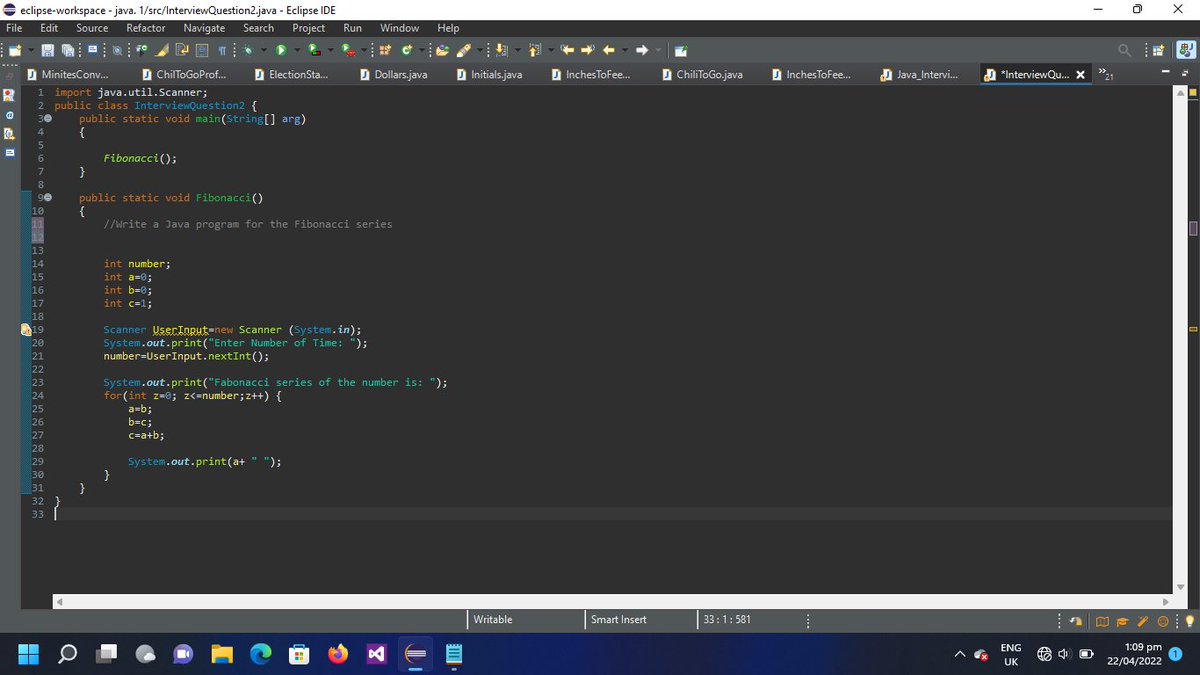This screenshot has width=1200, height=675.
Task: Toggle Show Whitespace Characters pilcrow
Action: tap(222, 50)
